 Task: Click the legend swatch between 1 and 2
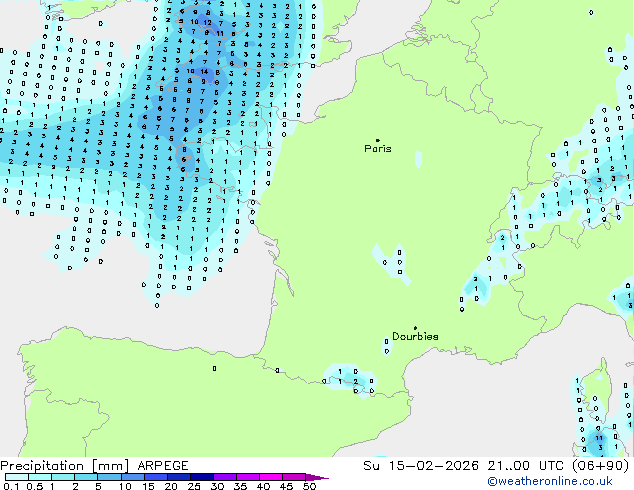point(63,477)
